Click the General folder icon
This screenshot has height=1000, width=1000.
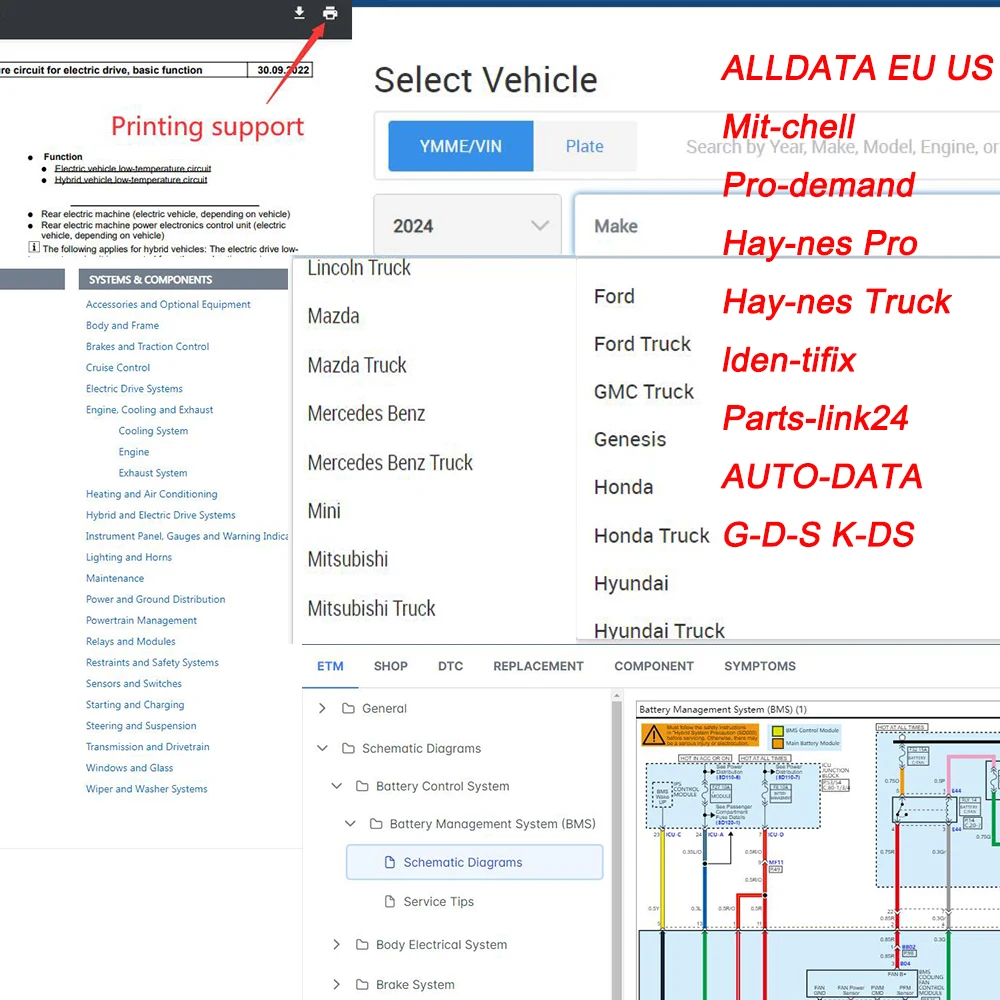348,709
